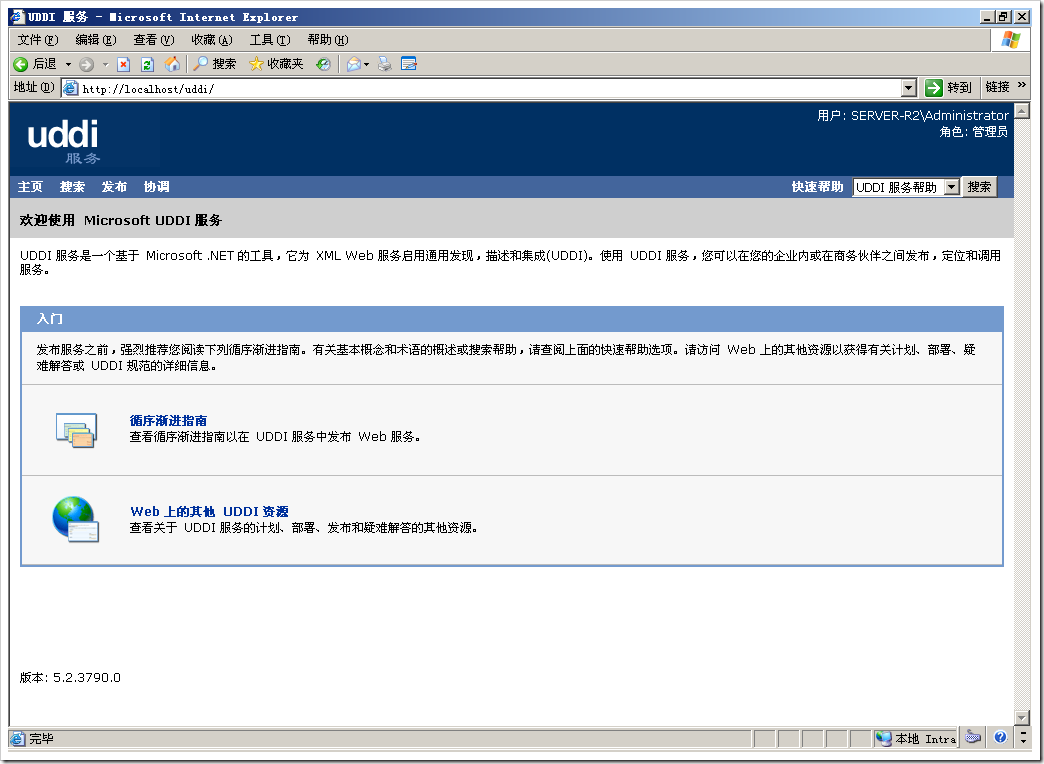Open the 查看(V) menu
Image resolution: width=1044 pixels, height=764 pixels.
(x=154, y=40)
